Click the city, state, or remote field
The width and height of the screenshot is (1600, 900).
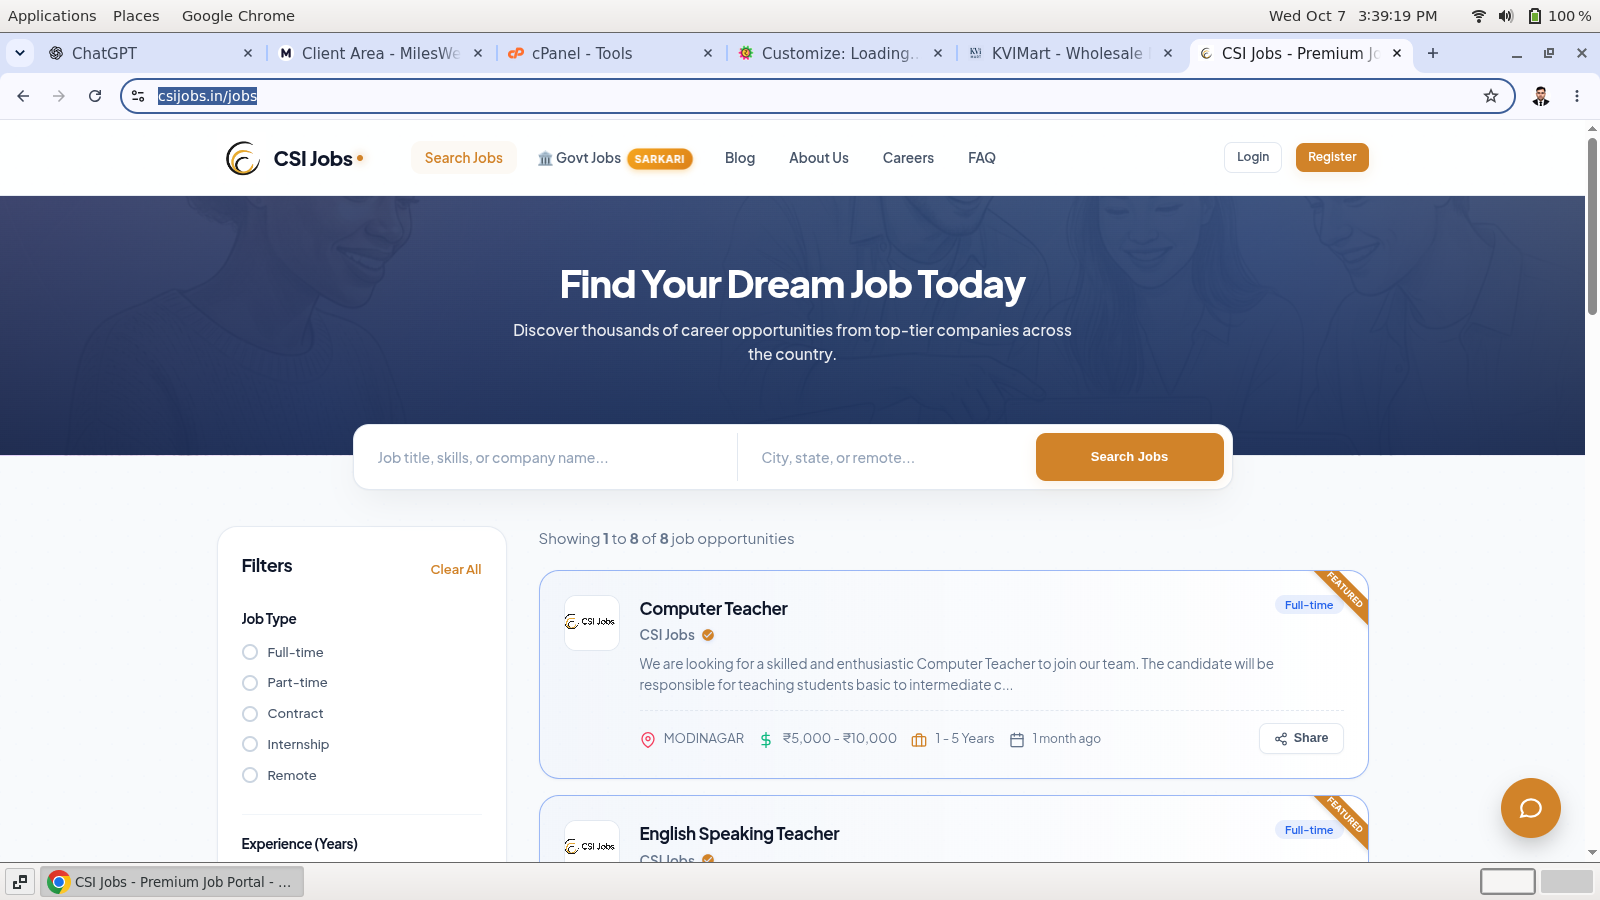click(888, 458)
